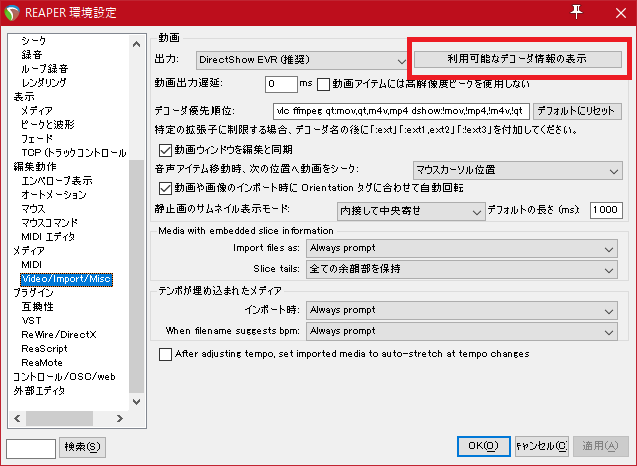Toggle Orientation タグに合わせて自動回転 checkbox

tap(165, 188)
